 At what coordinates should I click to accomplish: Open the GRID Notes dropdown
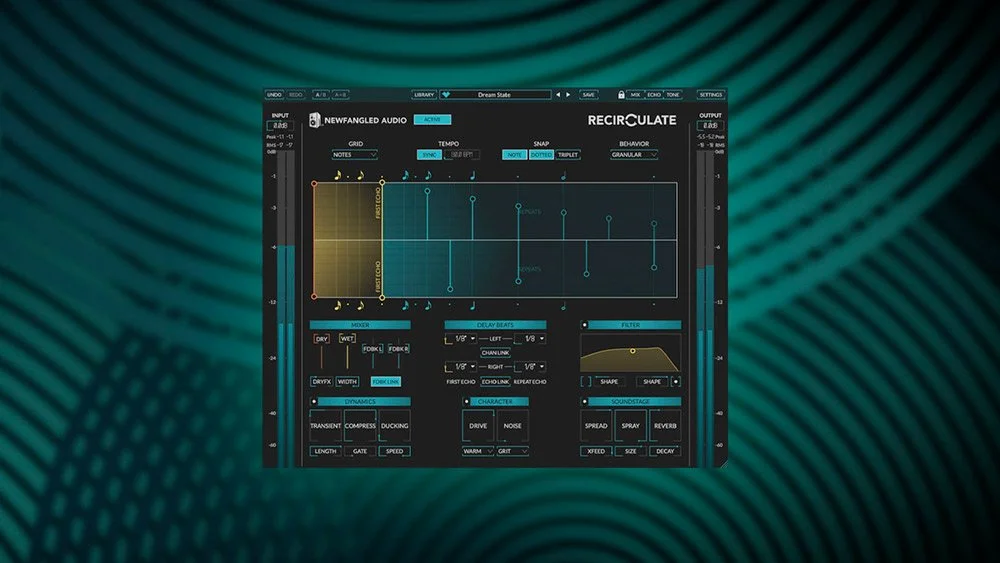click(355, 155)
